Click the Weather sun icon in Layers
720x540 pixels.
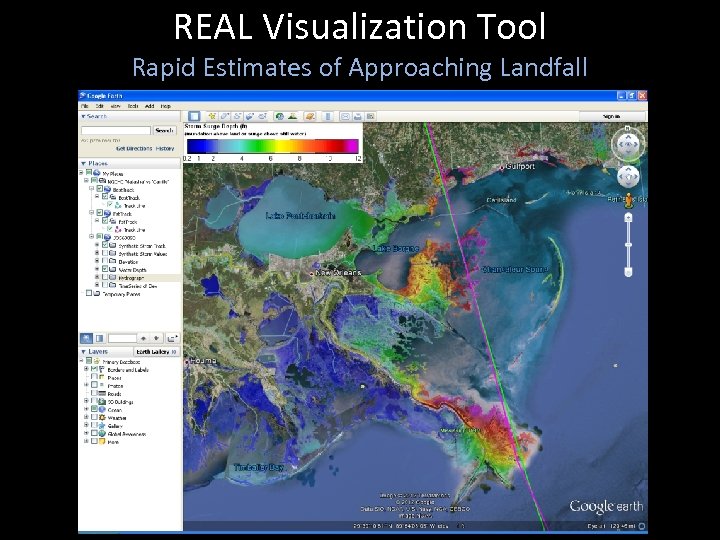point(102,418)
